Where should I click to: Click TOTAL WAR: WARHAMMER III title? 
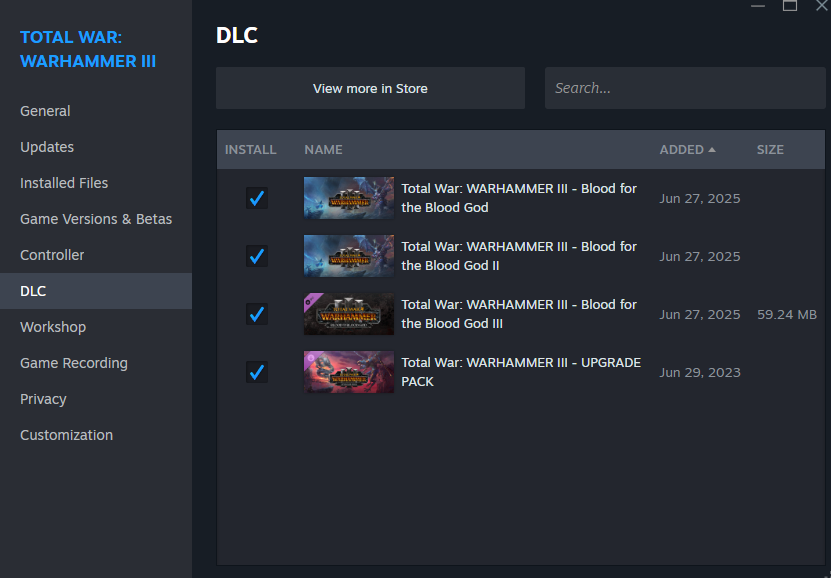point(88,49)
